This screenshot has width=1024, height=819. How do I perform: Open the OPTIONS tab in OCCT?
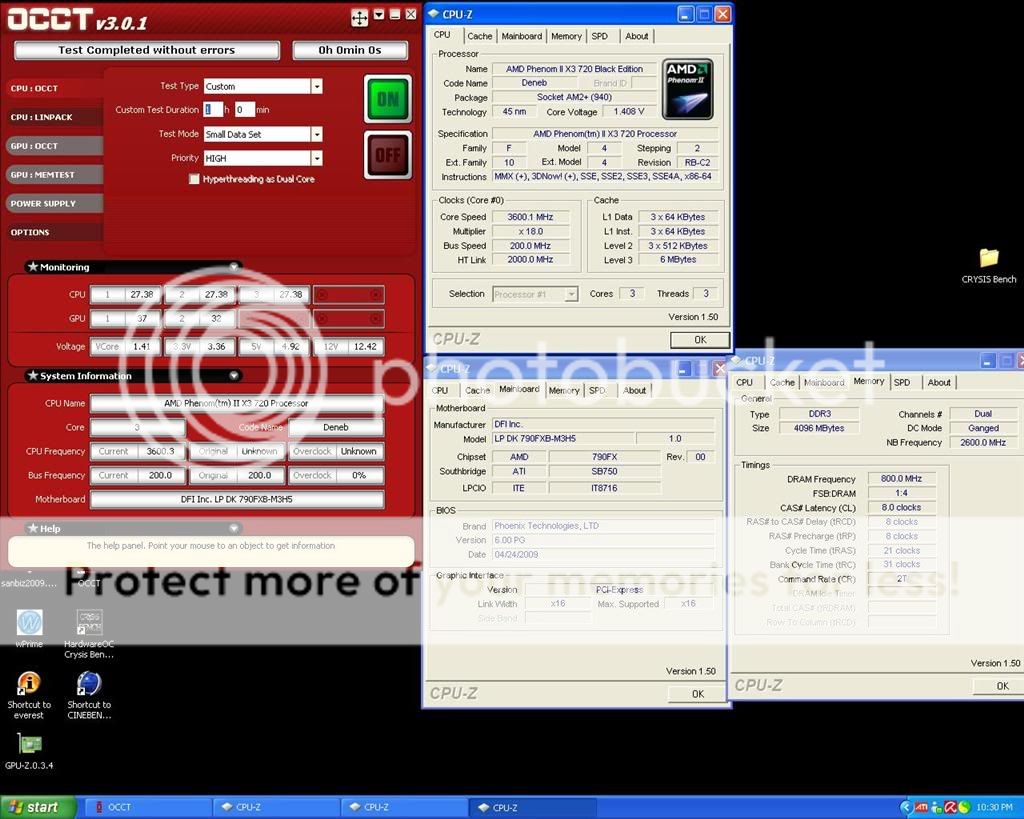pyautogui.click(x=55, y=232)
